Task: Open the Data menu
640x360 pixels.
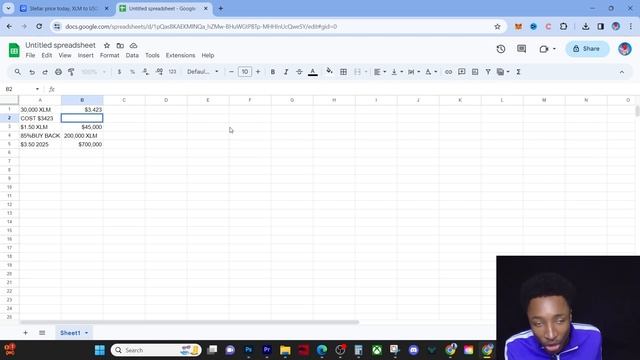Action: coord(132,56)
